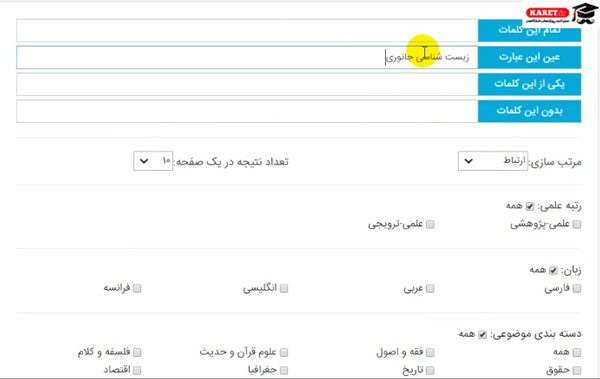600x379 pixels.
Task: Check the جغرافیا subject checkbox
Action: (x=284, y=370)
